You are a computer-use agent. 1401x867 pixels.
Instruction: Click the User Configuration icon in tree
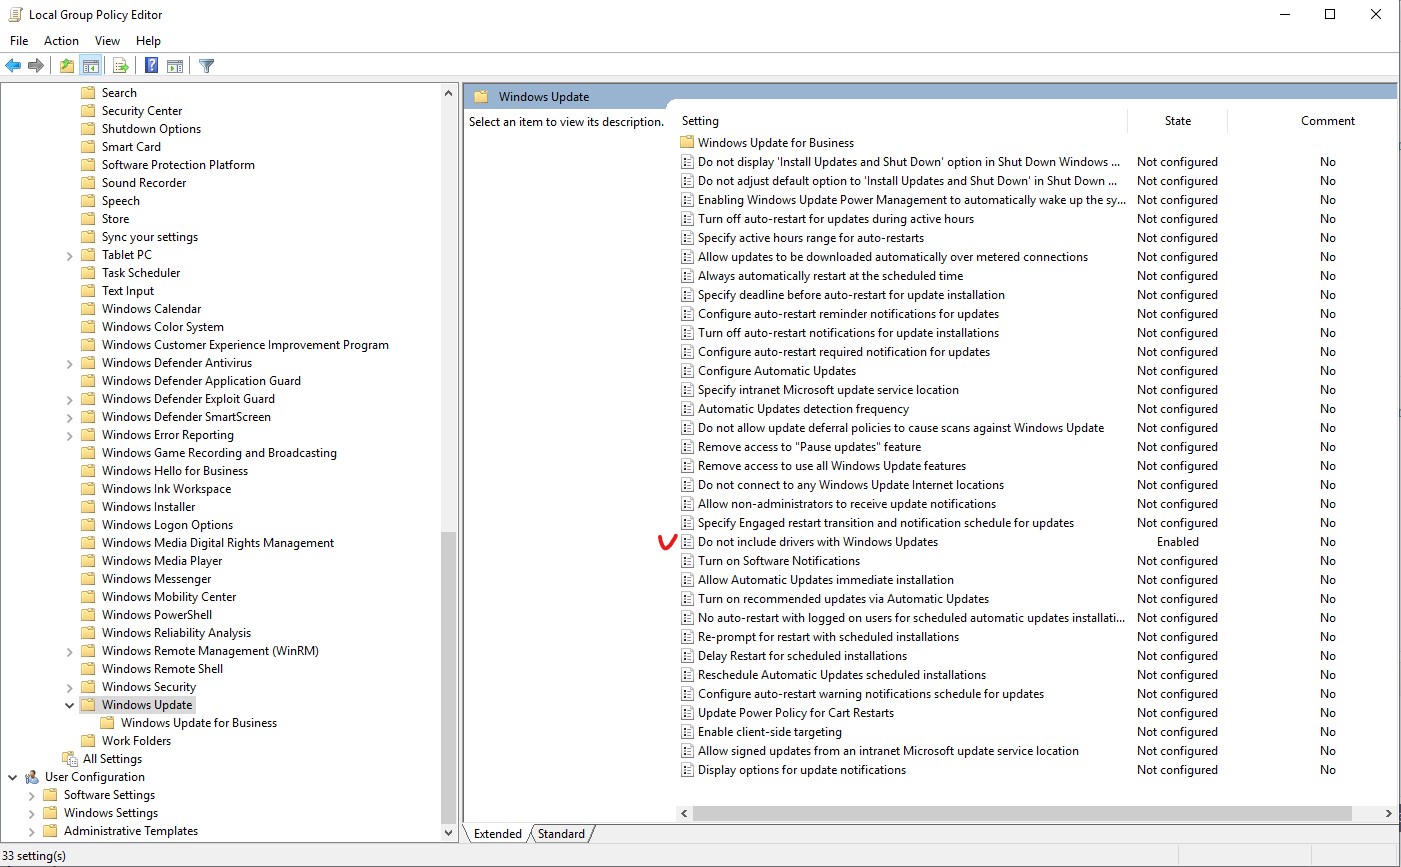tap(33, 777)
